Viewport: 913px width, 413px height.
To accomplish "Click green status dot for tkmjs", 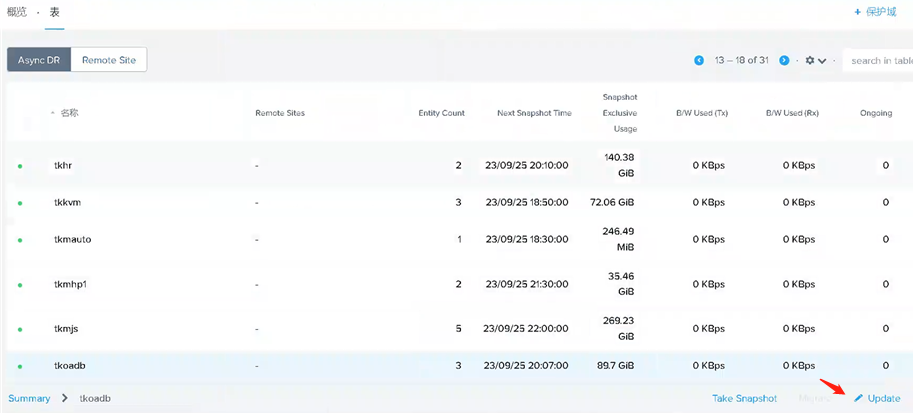I will pos(20,329).
